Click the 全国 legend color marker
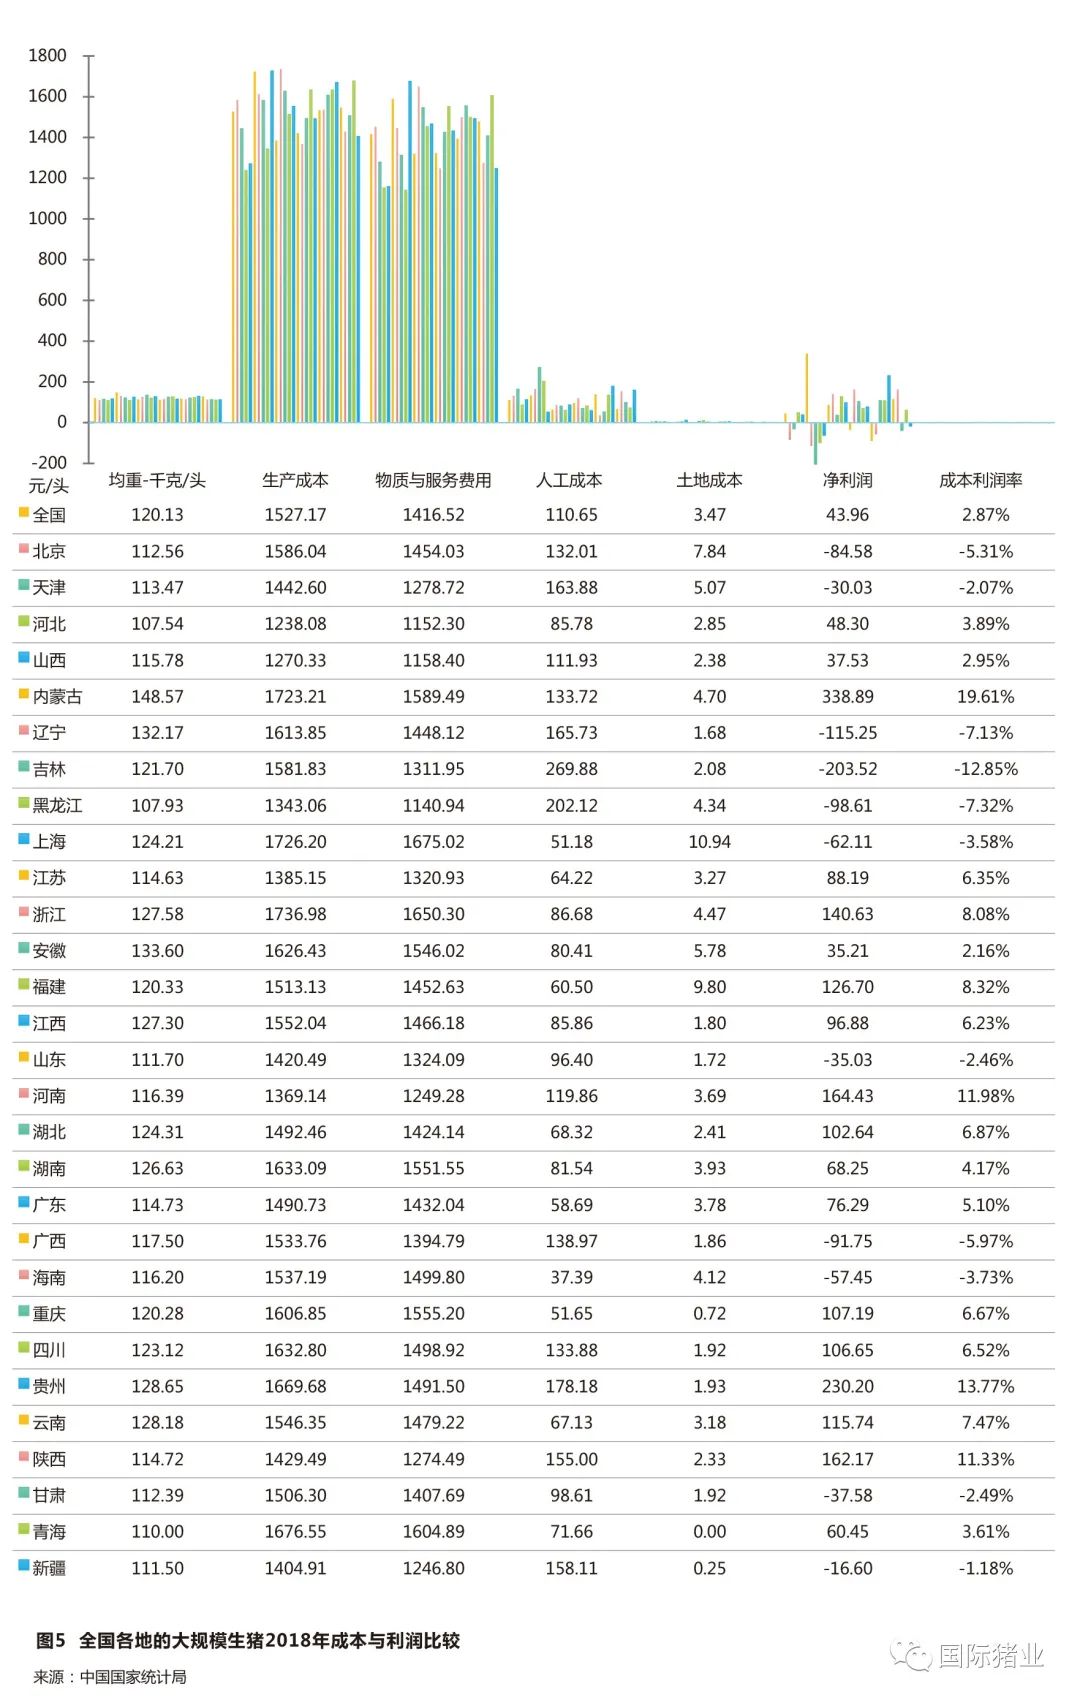 [x=24, y=513]
